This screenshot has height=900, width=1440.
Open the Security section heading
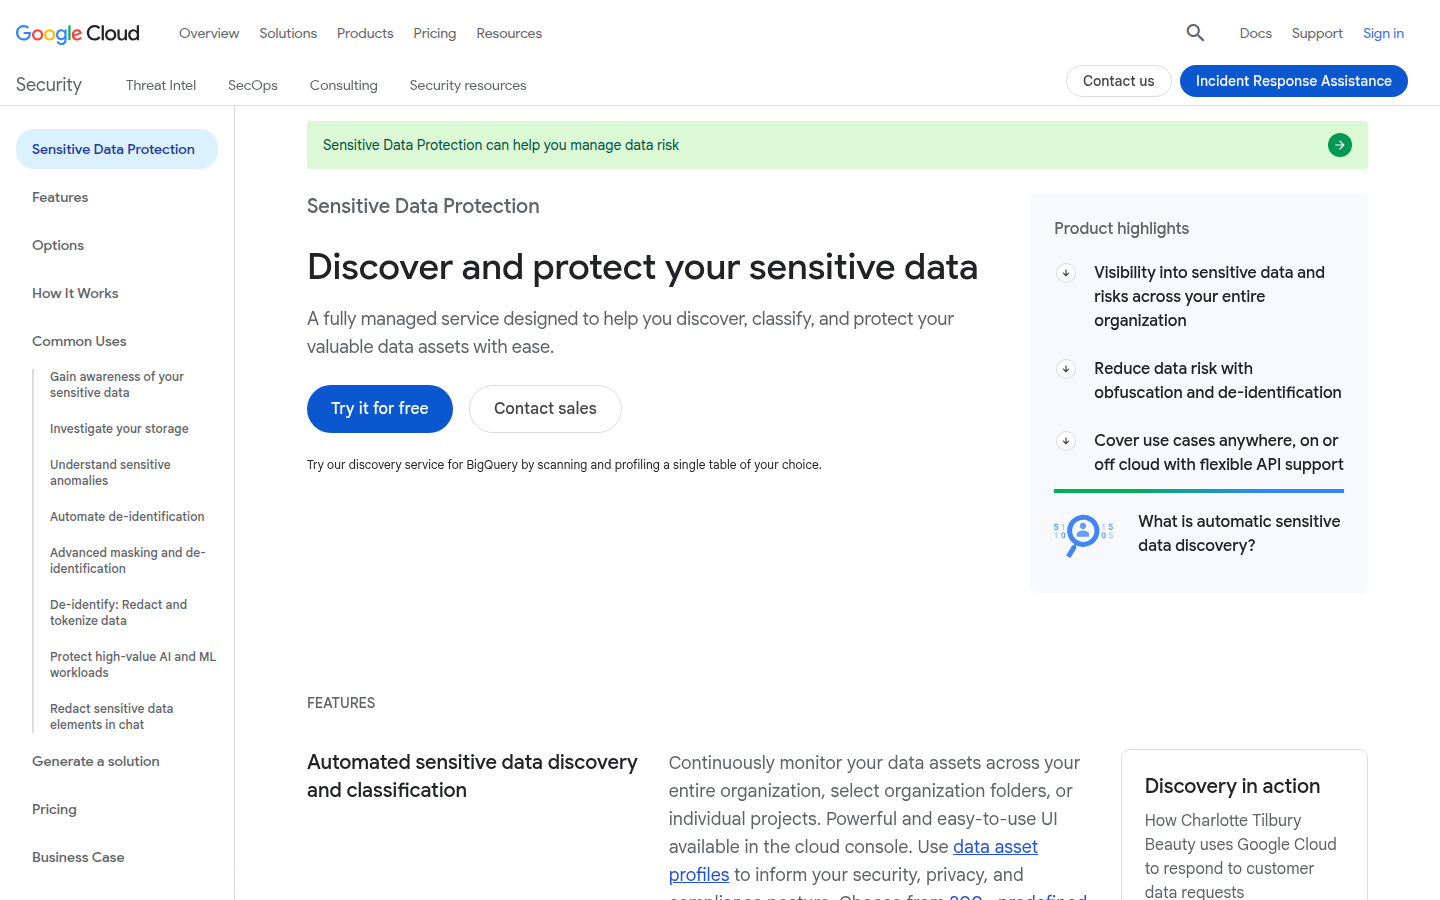(49, 85)
